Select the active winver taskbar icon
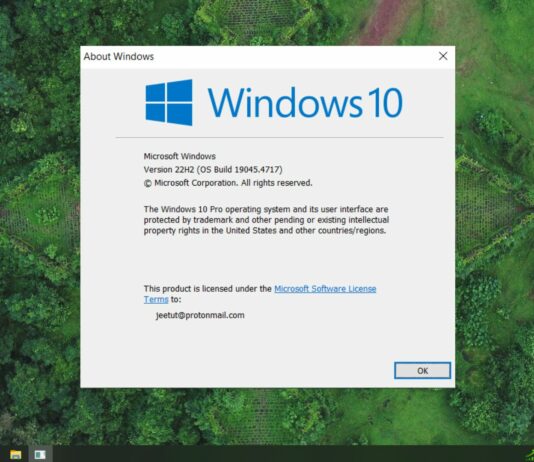 pyautogui.click(x=40, y=454)
